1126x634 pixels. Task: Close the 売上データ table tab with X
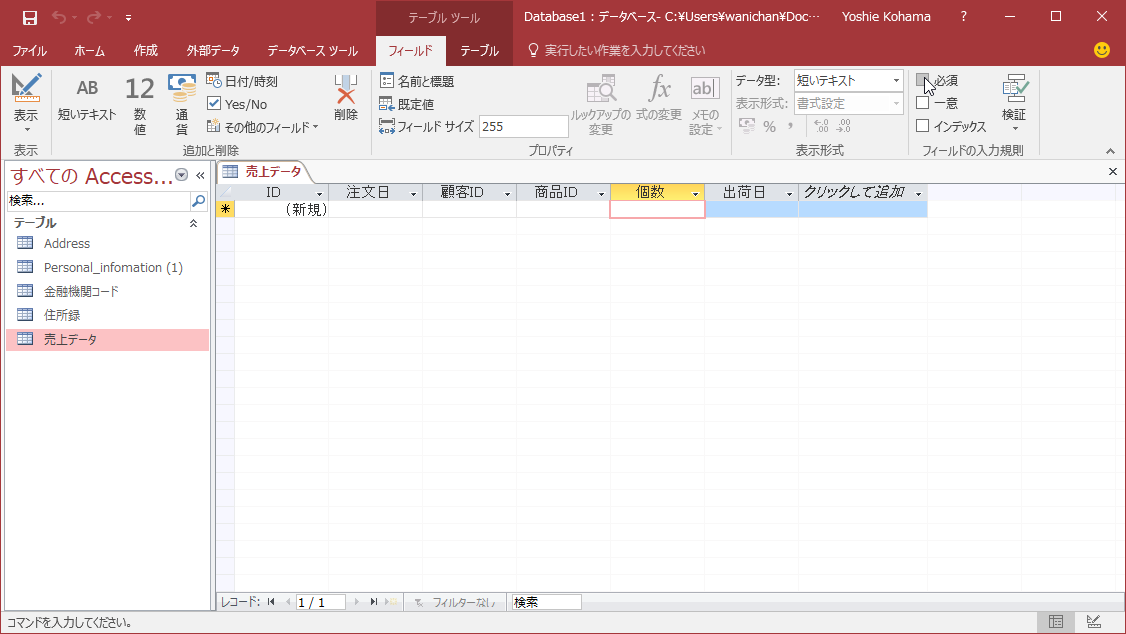(1112, 172)
